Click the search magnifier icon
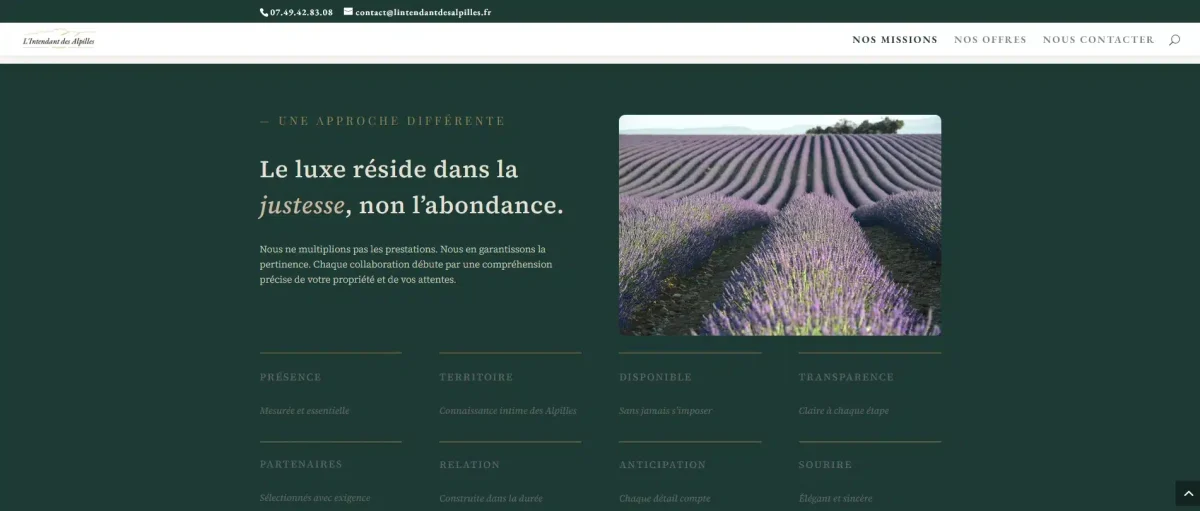The height and width of the screenshot is (511, 1200). pyautogui.click(x=1174, y=40)
